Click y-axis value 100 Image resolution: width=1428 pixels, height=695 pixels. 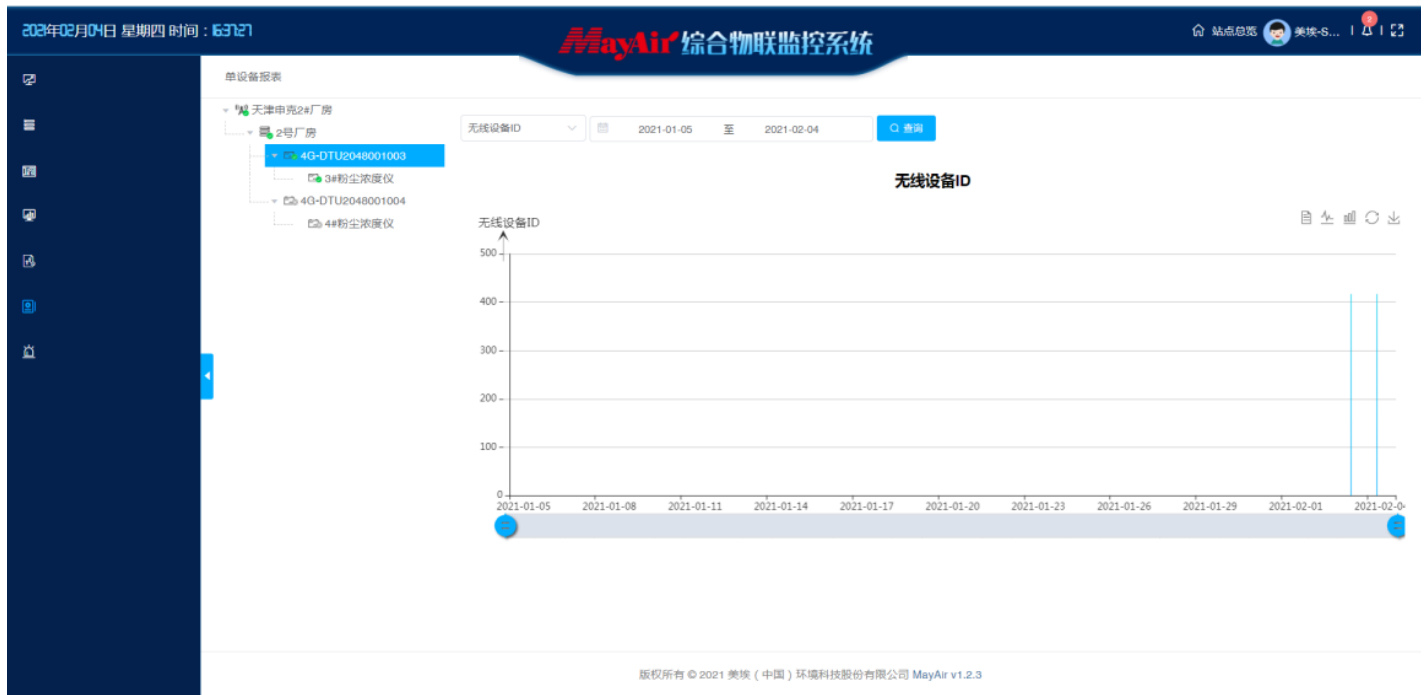coord(488,446)
